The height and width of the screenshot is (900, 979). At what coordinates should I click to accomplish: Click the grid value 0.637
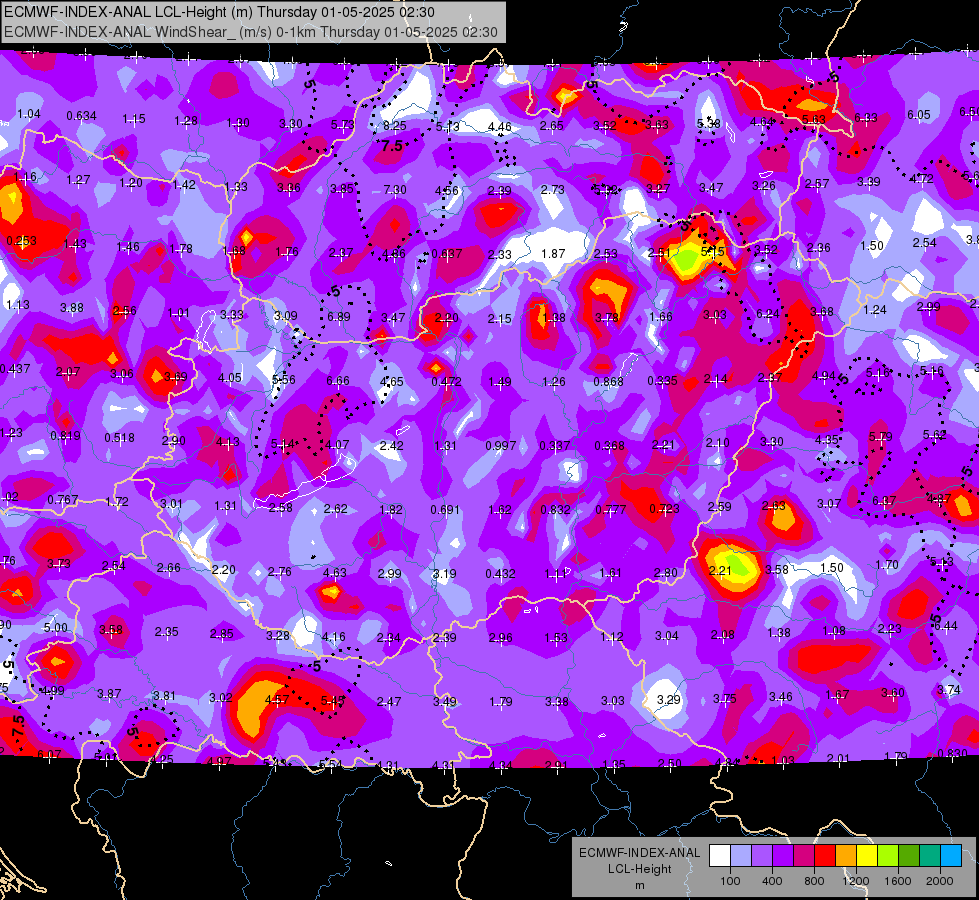pyautogui.click(x=446, y=254)
